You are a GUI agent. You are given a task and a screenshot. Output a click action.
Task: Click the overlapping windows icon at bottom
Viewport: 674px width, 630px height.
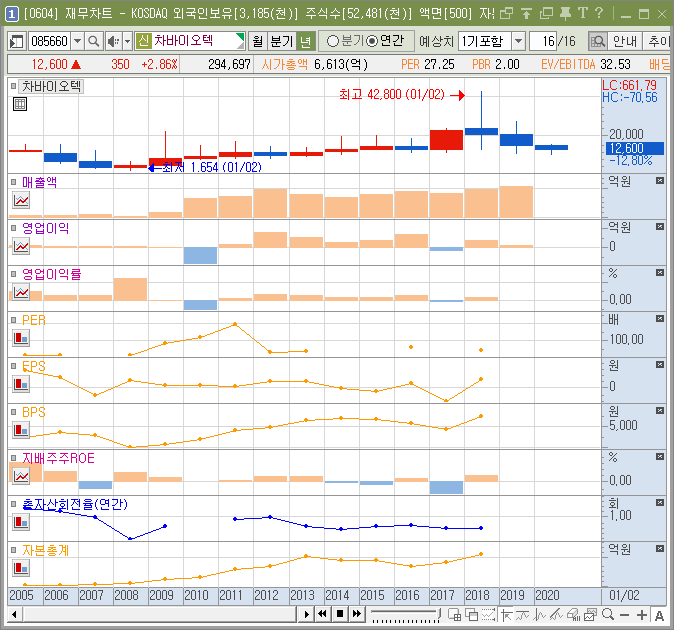472,615
